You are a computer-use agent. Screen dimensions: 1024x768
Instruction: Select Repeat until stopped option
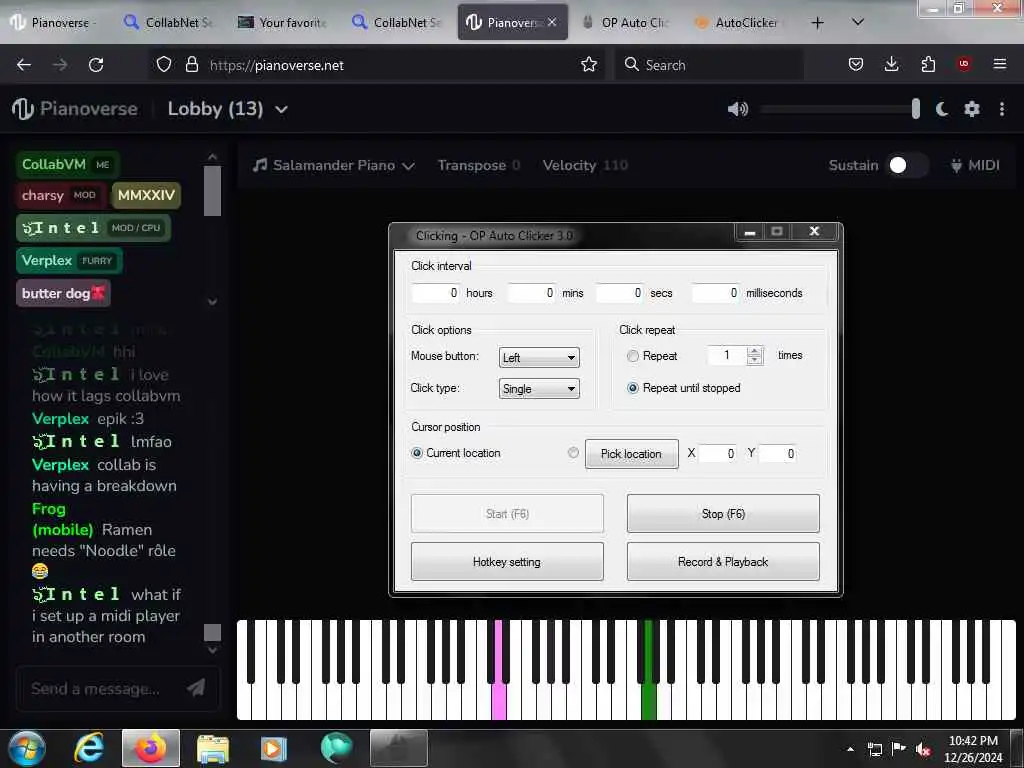coord(632,388)
